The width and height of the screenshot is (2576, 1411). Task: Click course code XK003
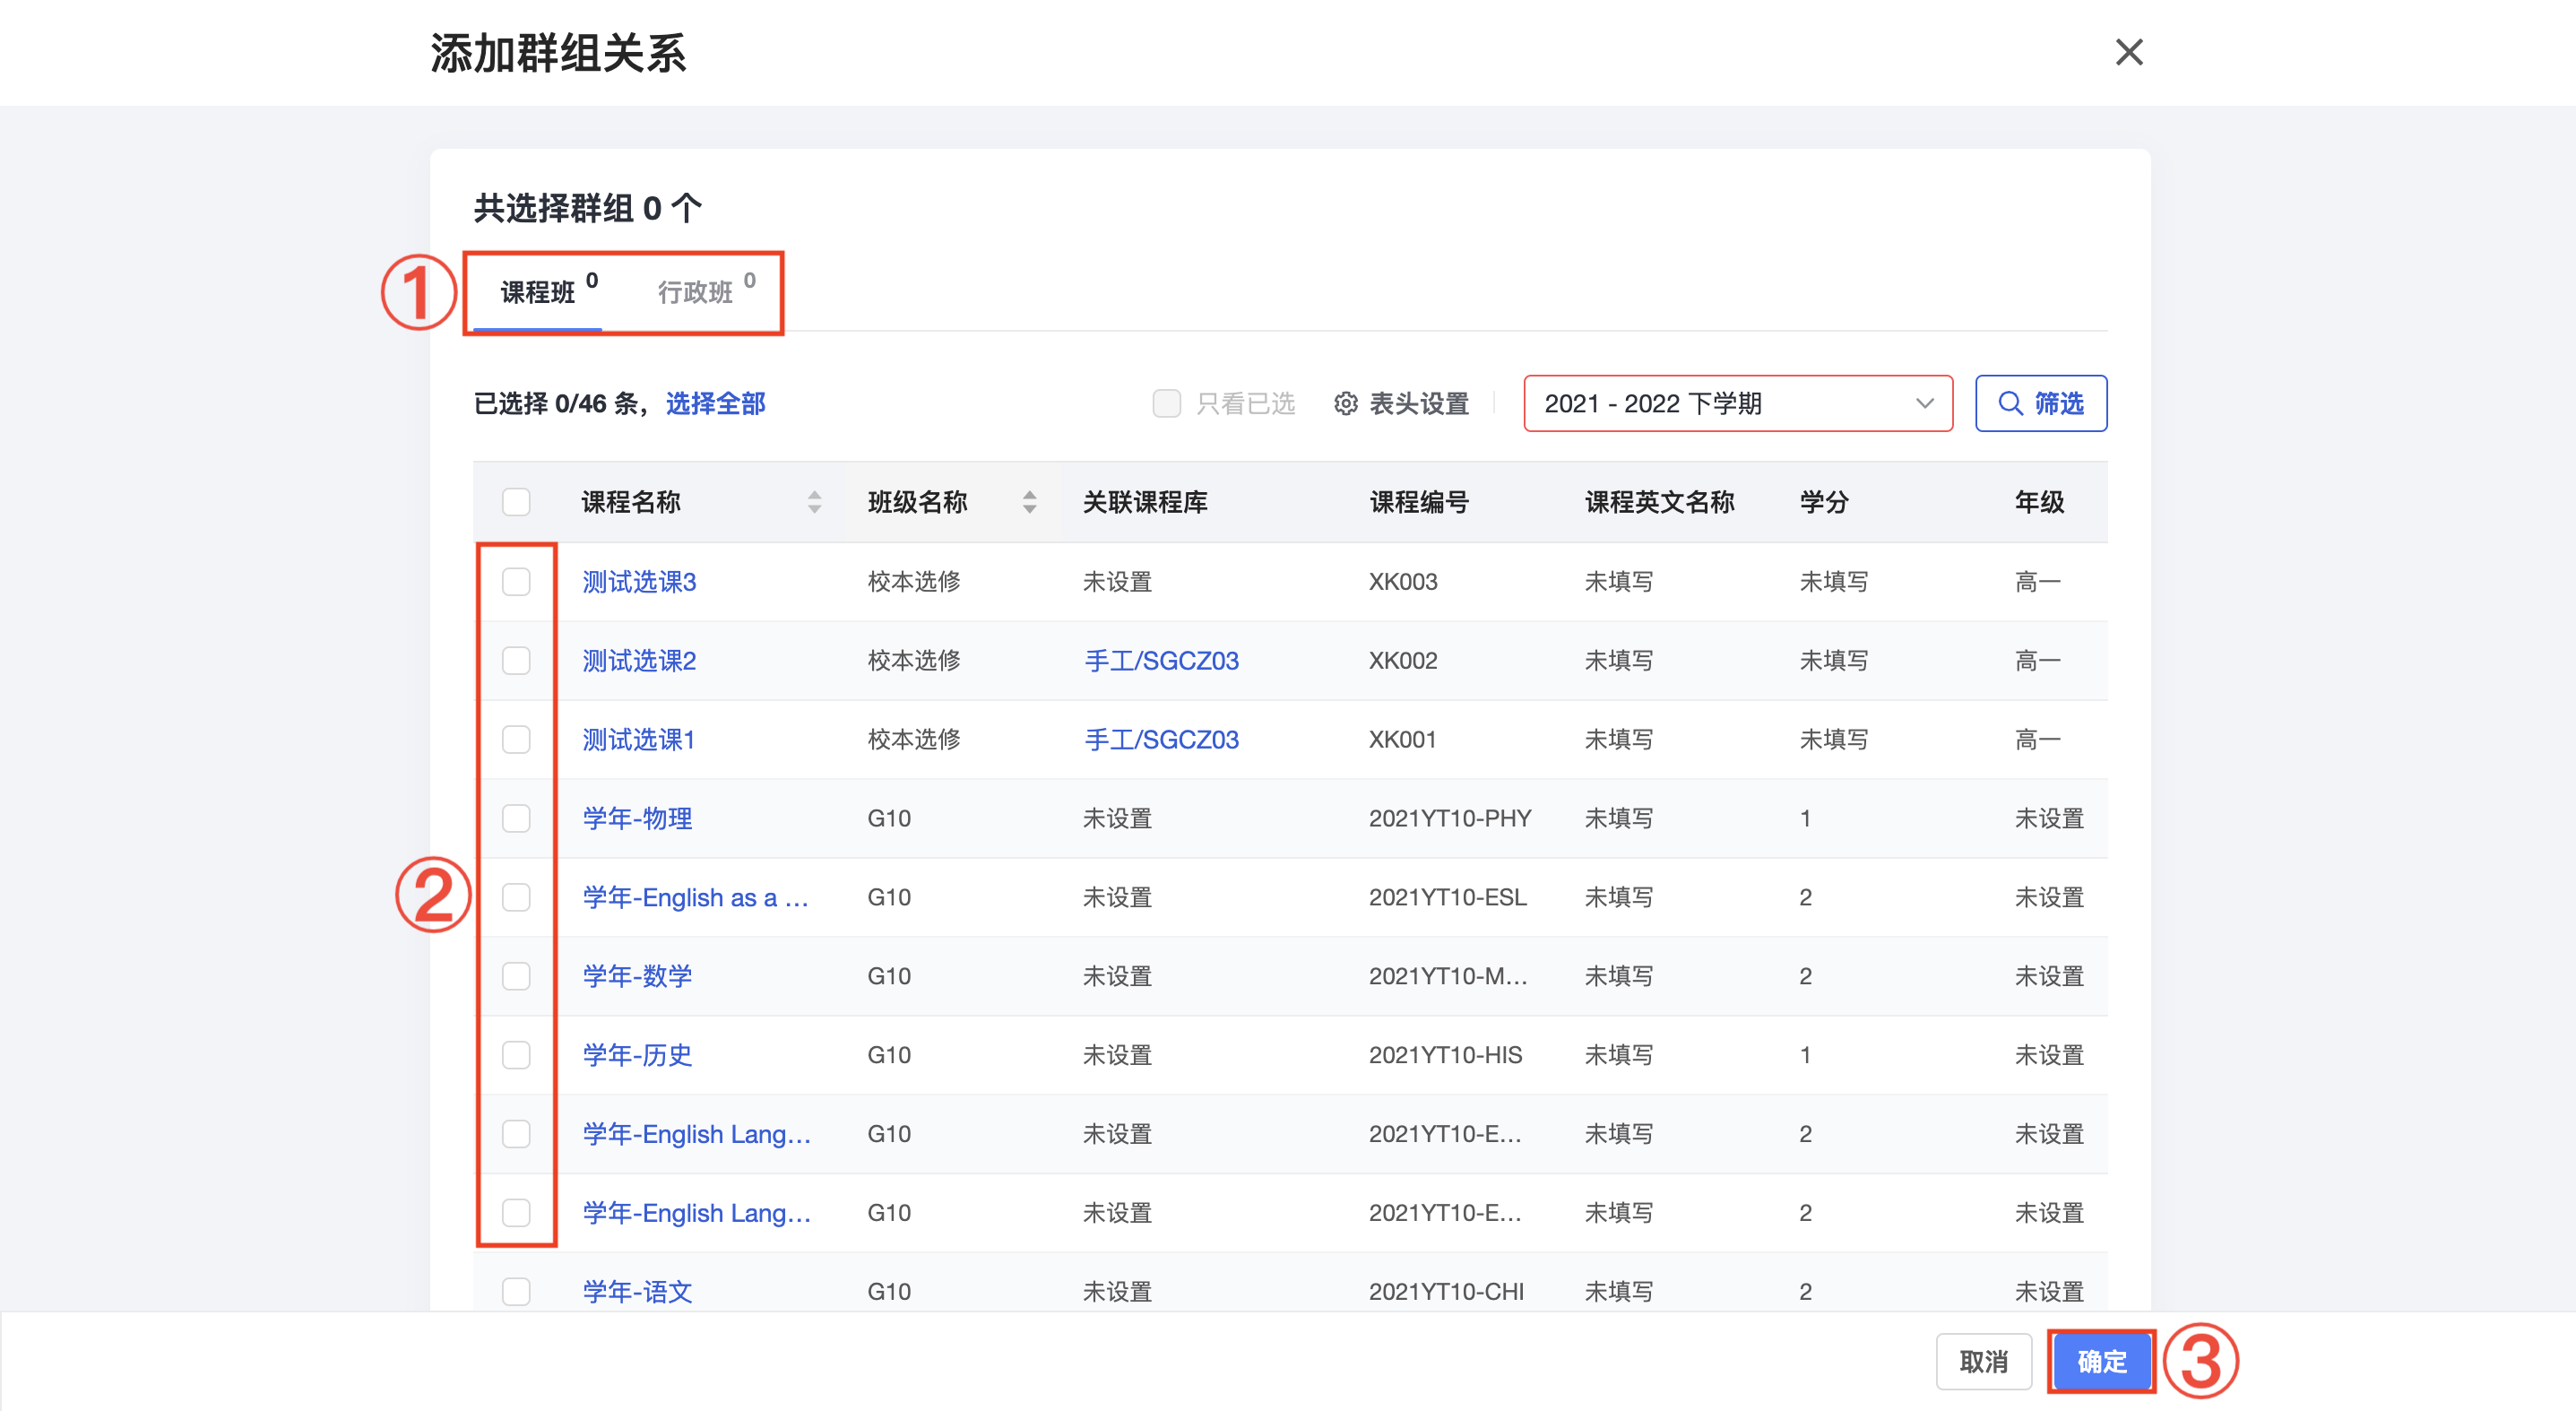coord(1403,582)
